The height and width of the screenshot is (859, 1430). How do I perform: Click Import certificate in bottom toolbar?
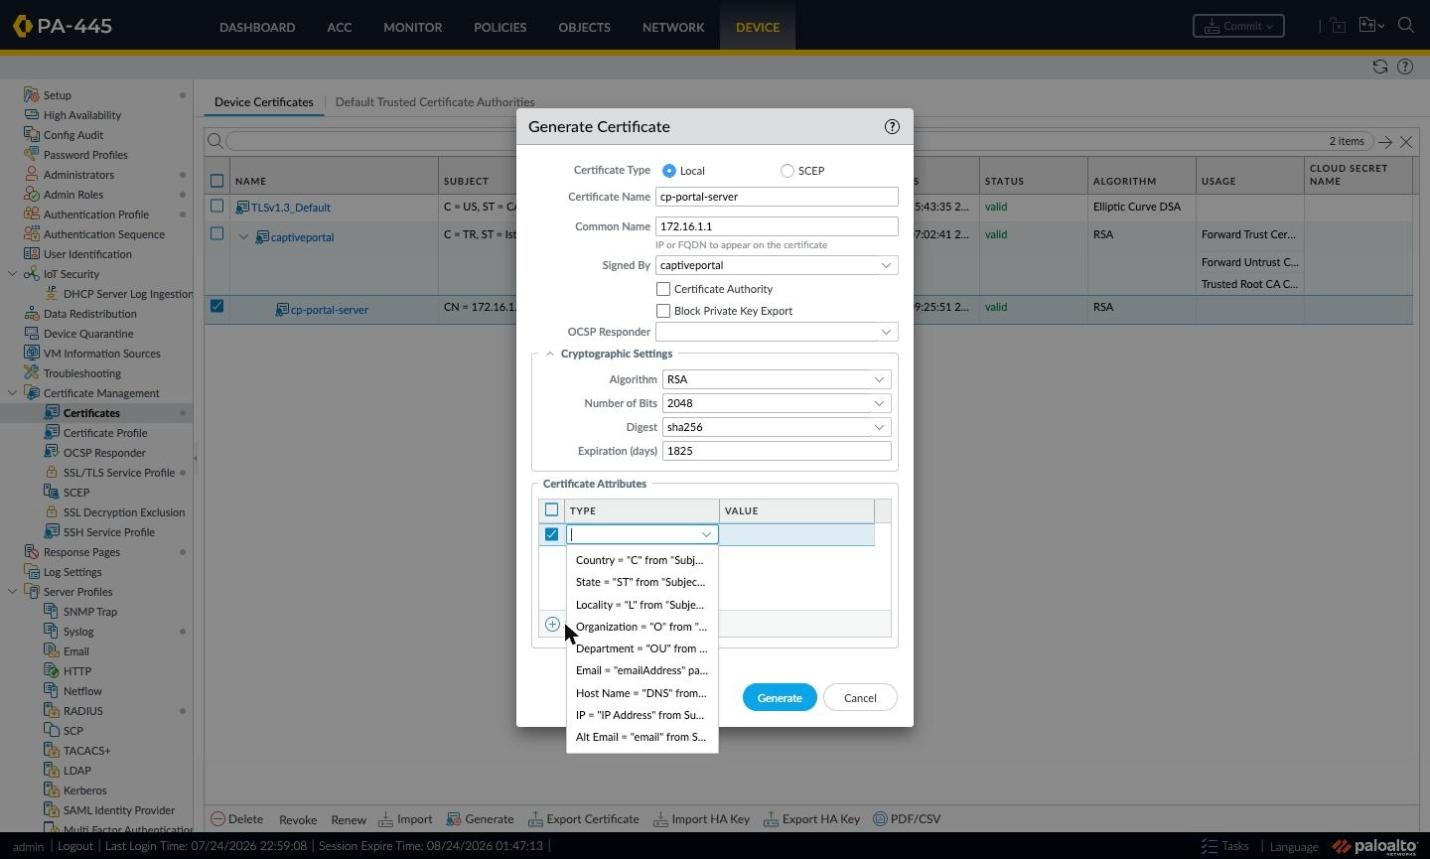pos(405,819)
